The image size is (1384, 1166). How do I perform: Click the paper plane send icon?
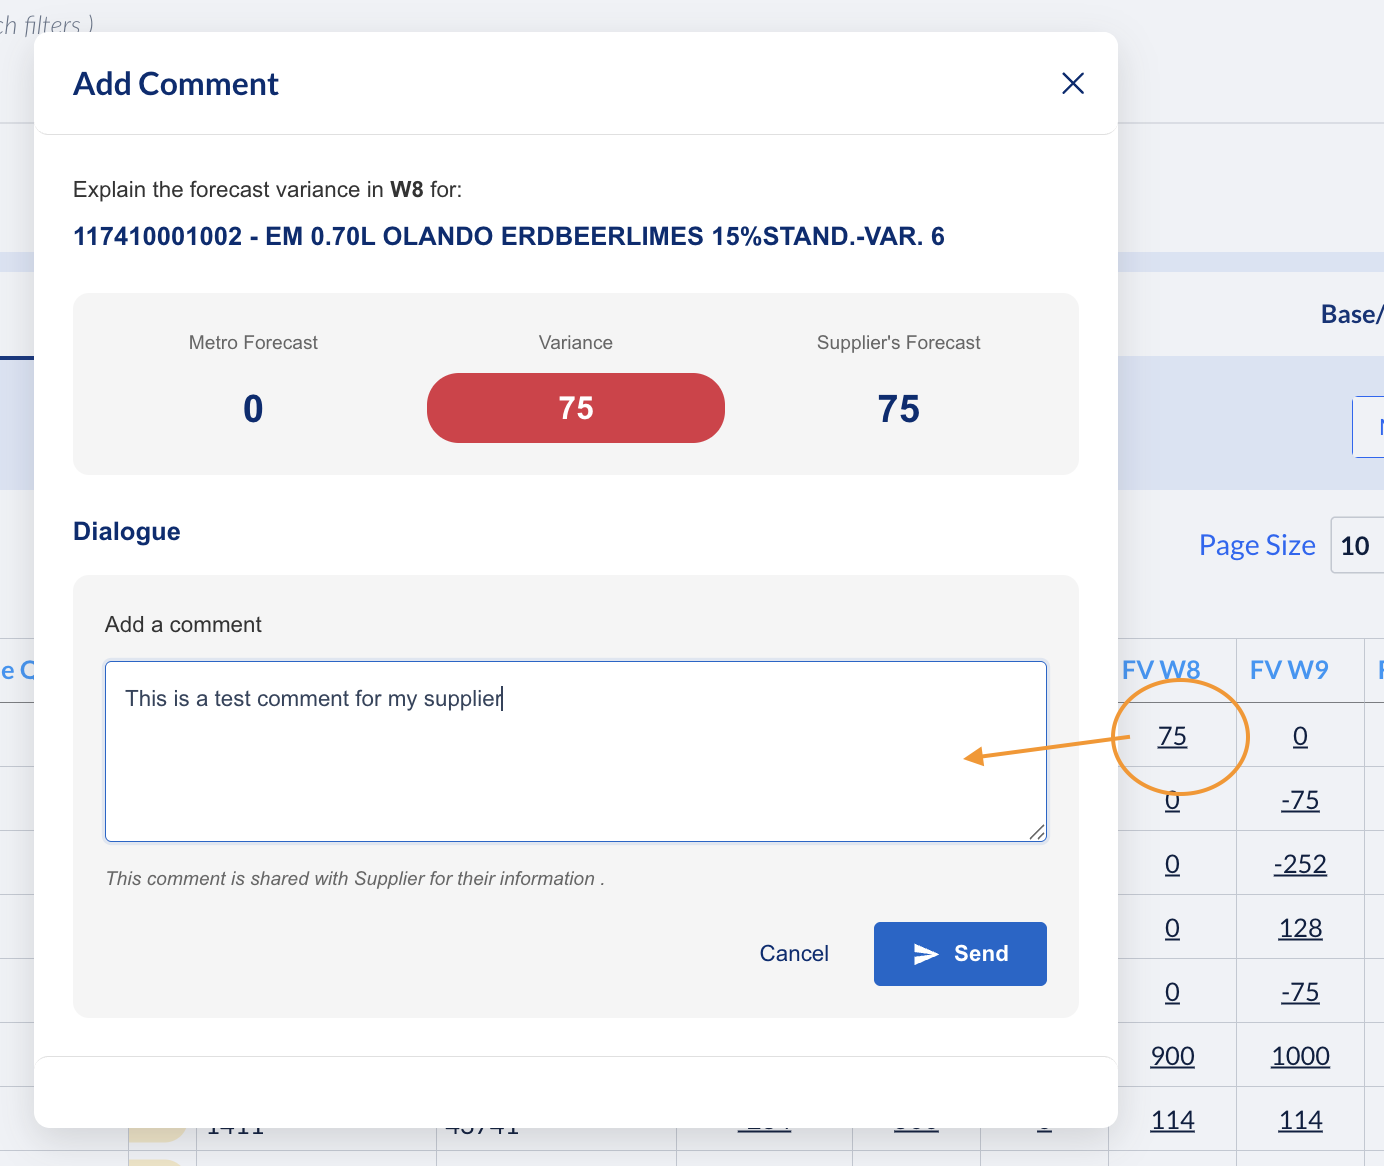click(x=926, y=954)
